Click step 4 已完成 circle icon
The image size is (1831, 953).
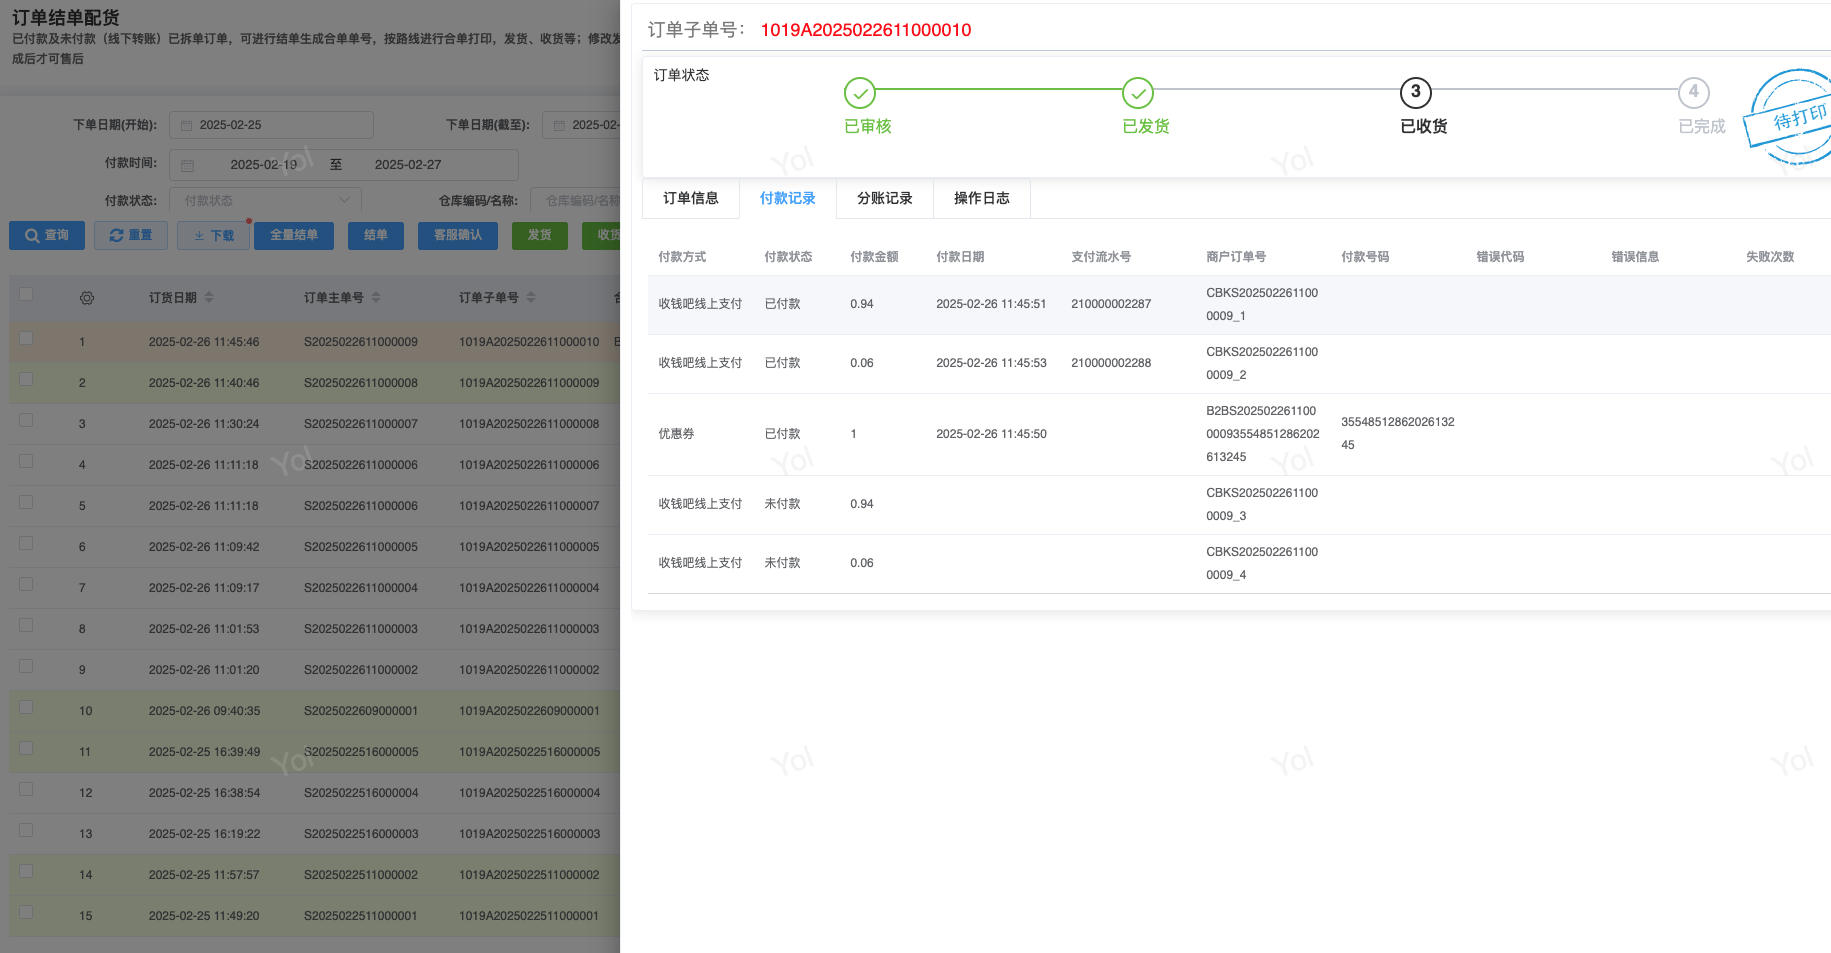(x=1693, y=93)
